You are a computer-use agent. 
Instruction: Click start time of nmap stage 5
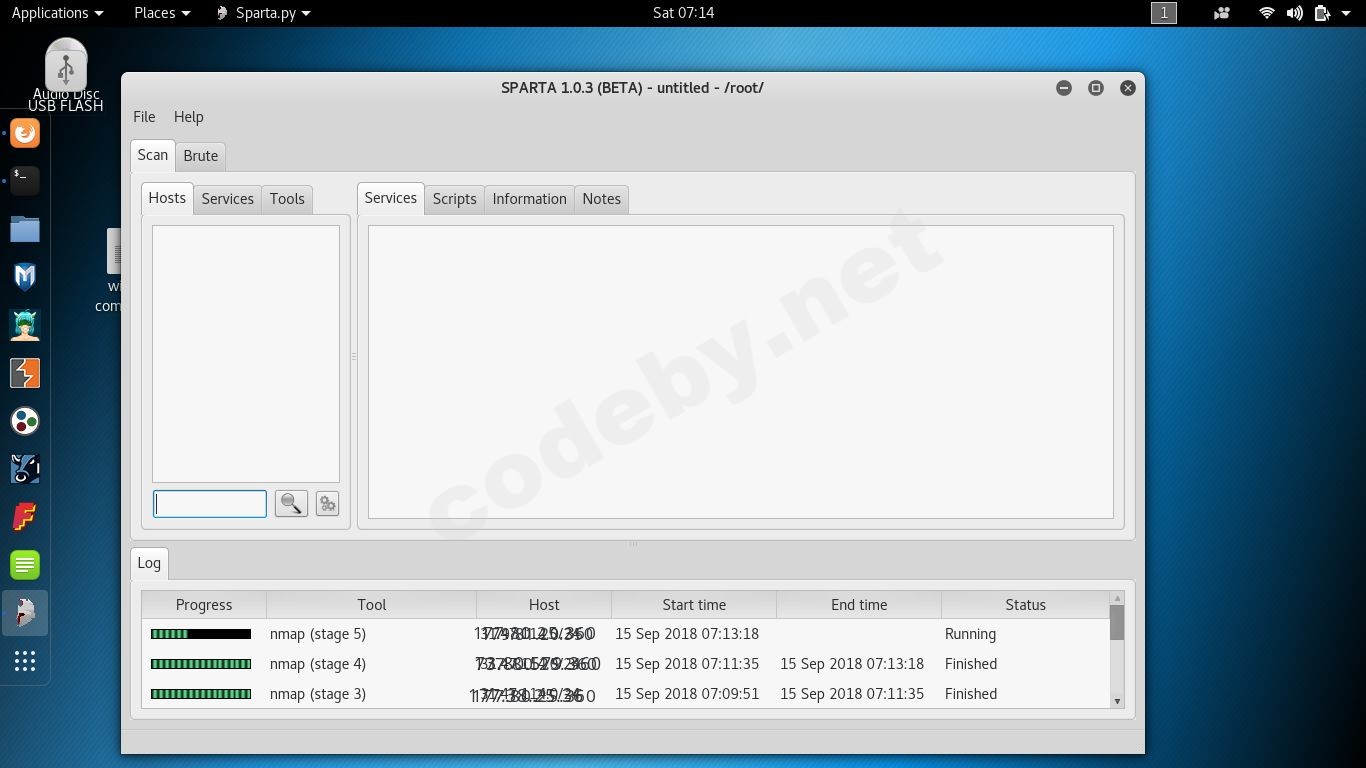[x=687, y=634]
